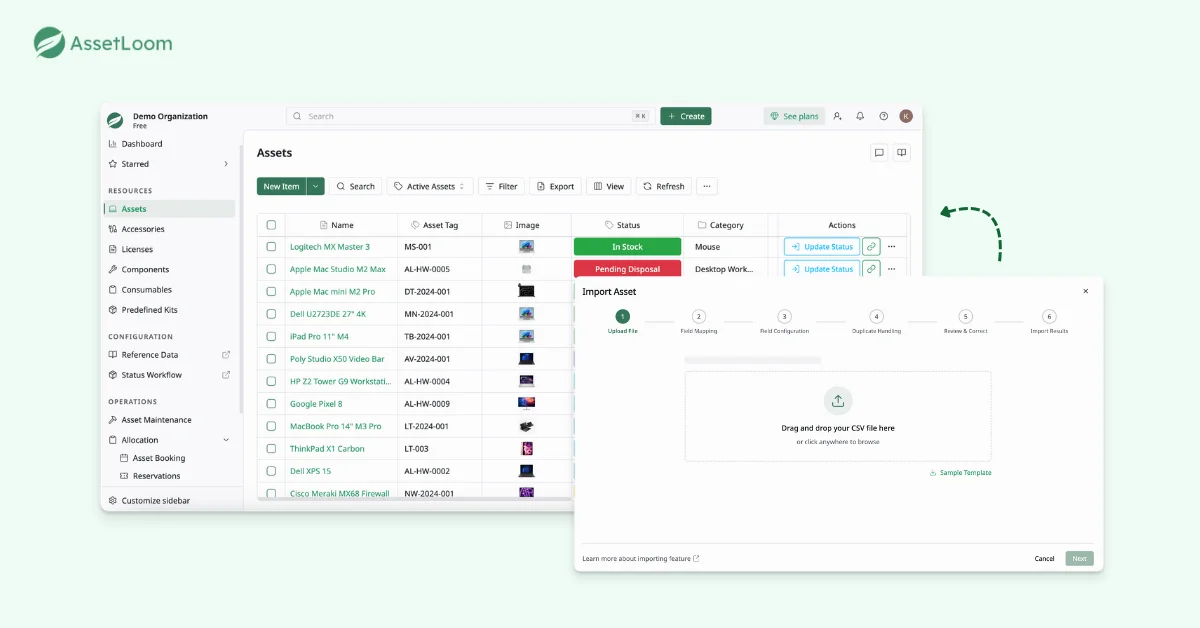Click the Consumables icon in the sidebar
Screen dimensions: 1200x628
pos(113,289)
